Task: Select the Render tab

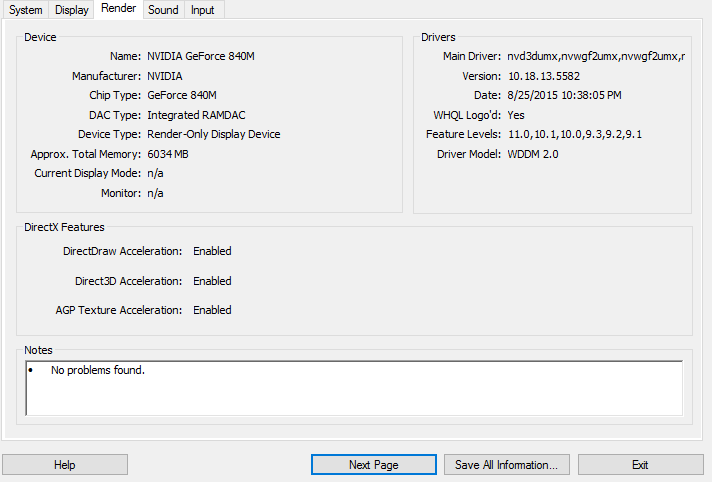Action: [x=119, y=9]
